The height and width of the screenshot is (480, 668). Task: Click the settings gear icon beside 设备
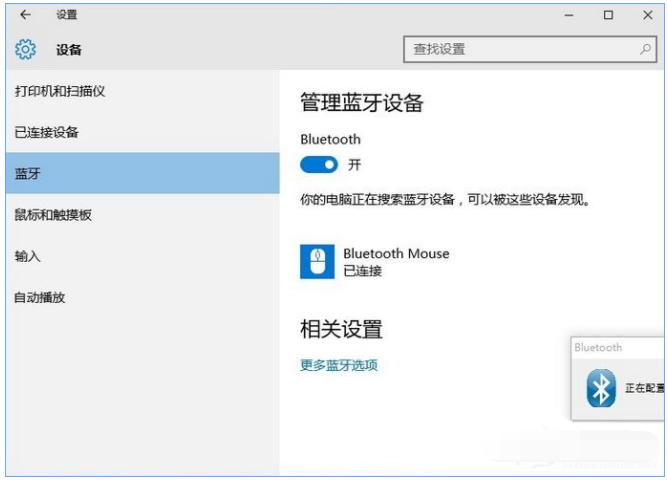click(26, 49)
